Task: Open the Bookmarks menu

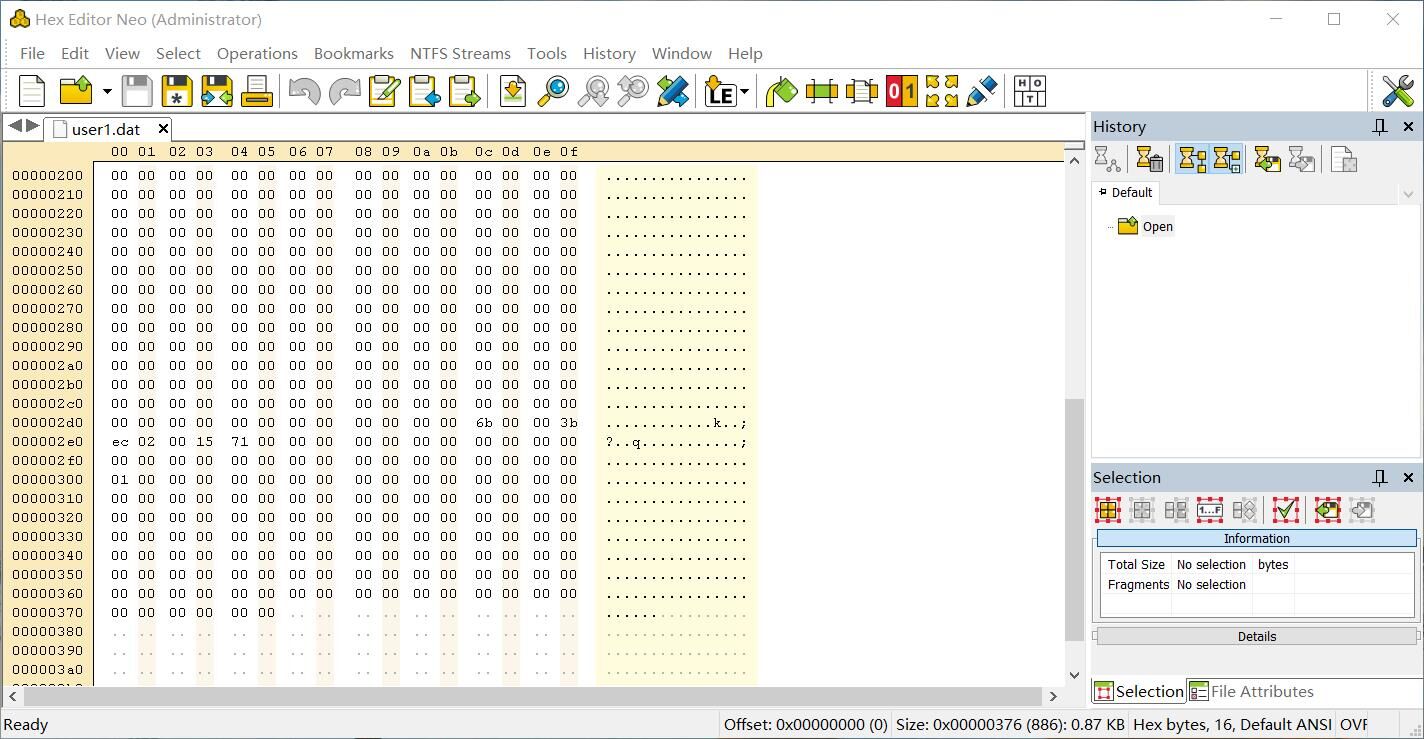Action: (354, 53)
